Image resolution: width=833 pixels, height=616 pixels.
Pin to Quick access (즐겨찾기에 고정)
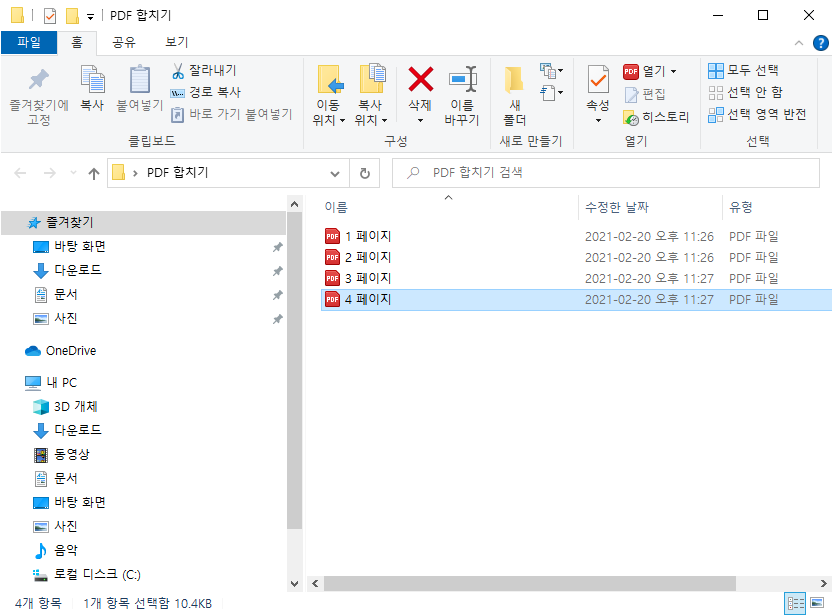[x=39, y=95]
